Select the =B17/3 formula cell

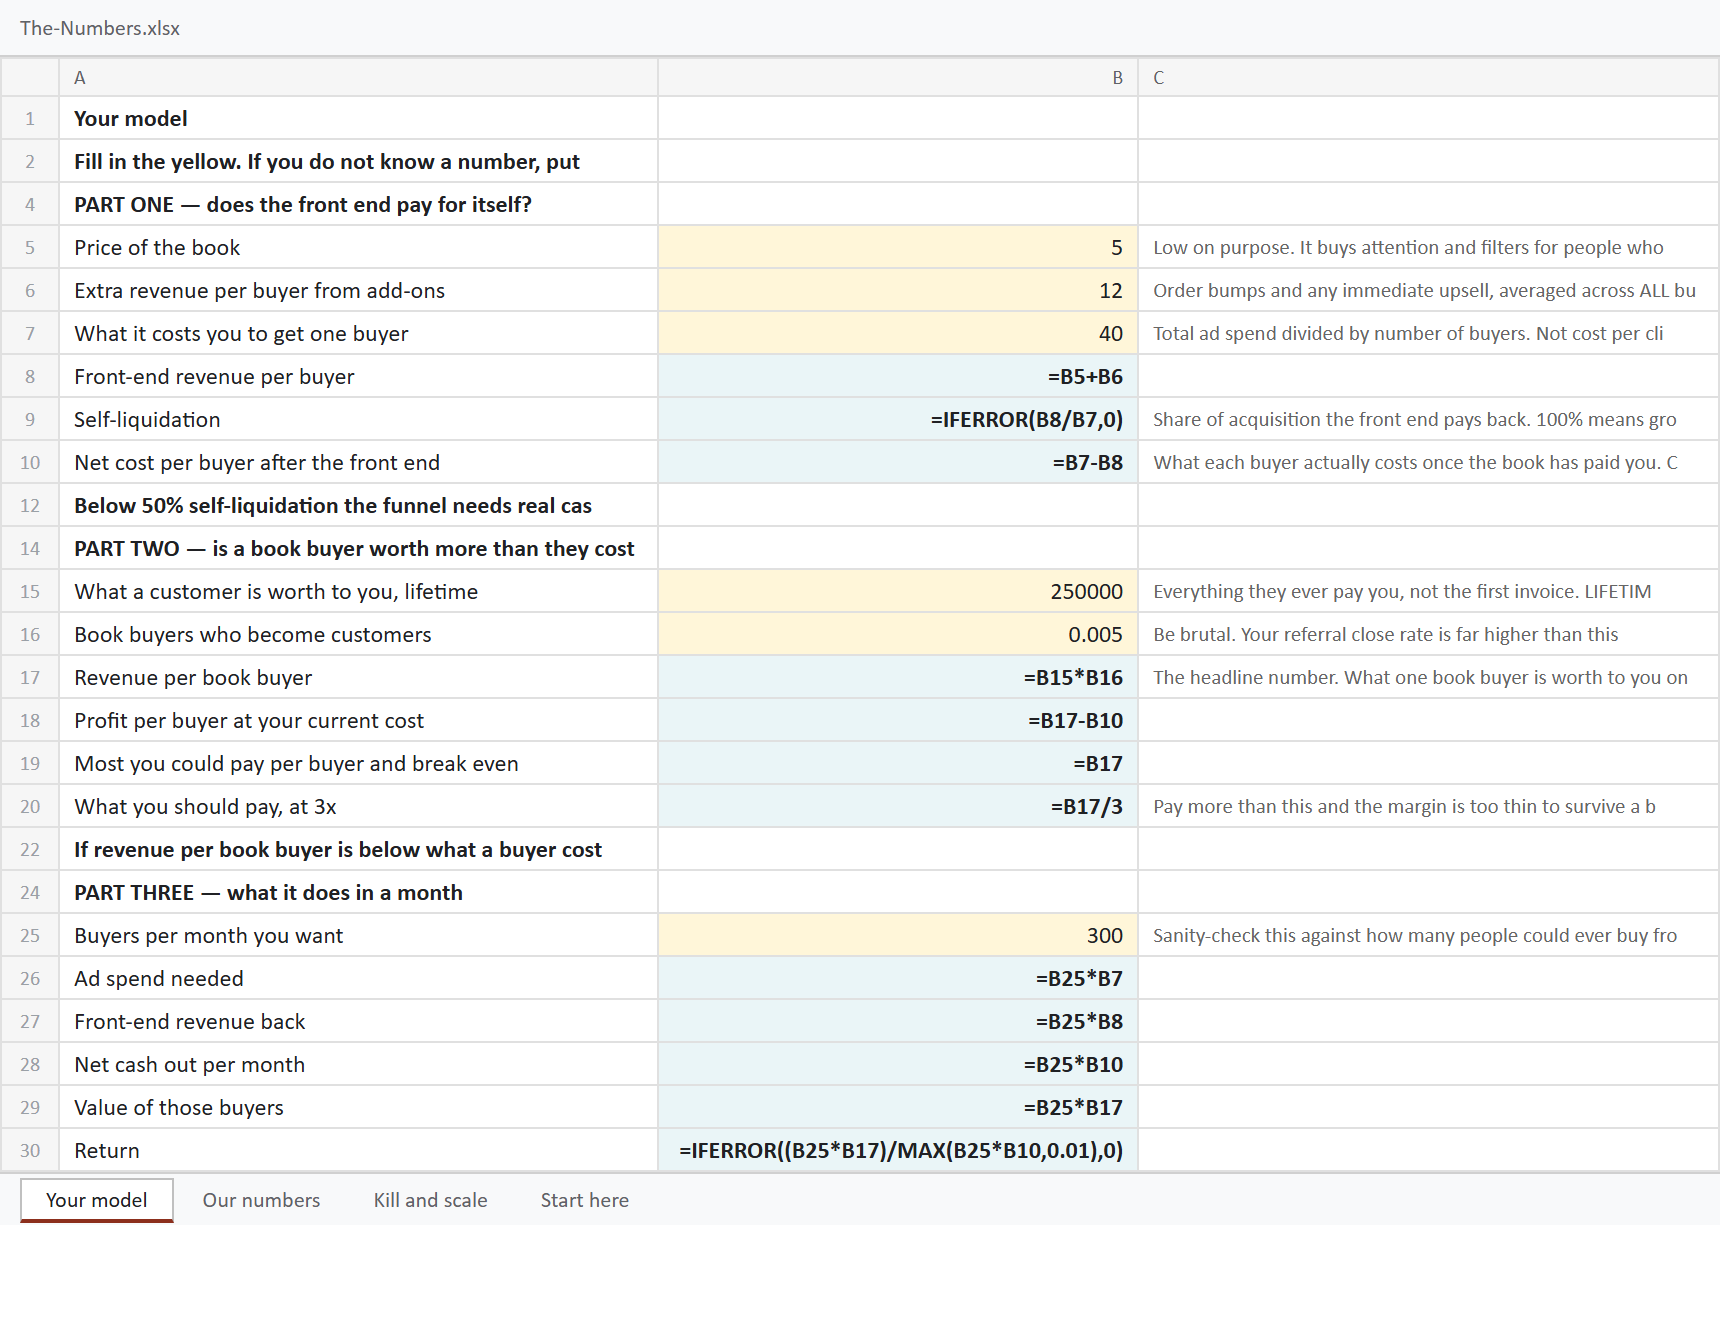(898, 806)
